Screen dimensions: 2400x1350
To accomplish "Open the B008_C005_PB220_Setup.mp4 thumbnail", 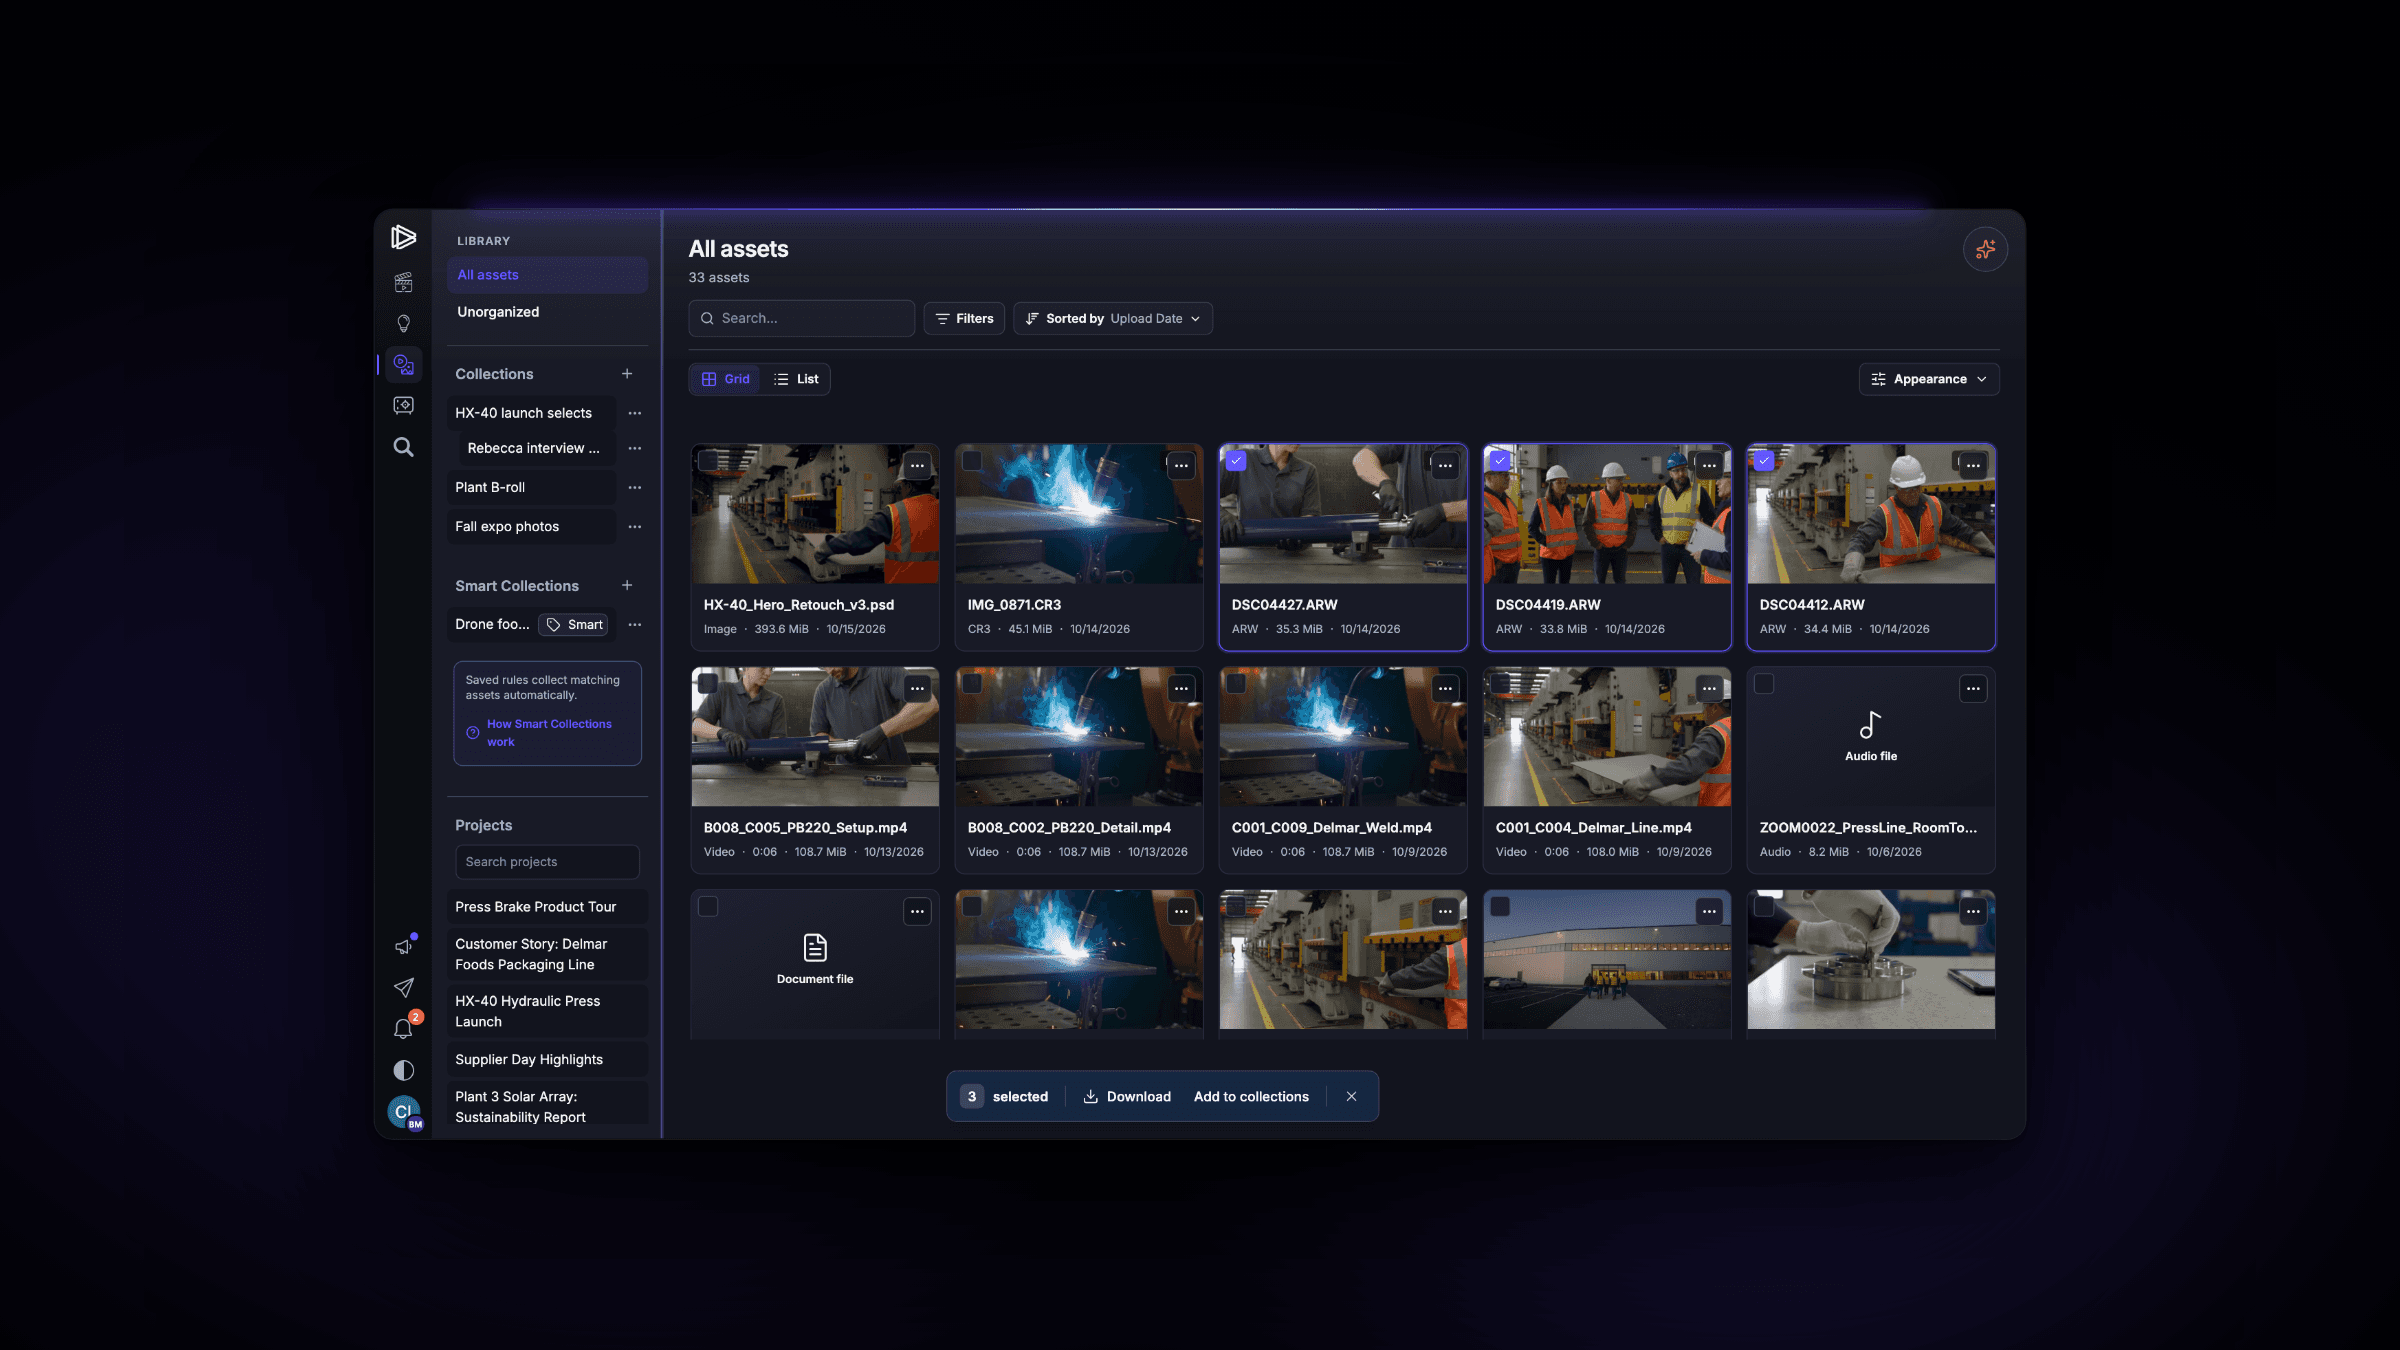I will coord(815,737).
